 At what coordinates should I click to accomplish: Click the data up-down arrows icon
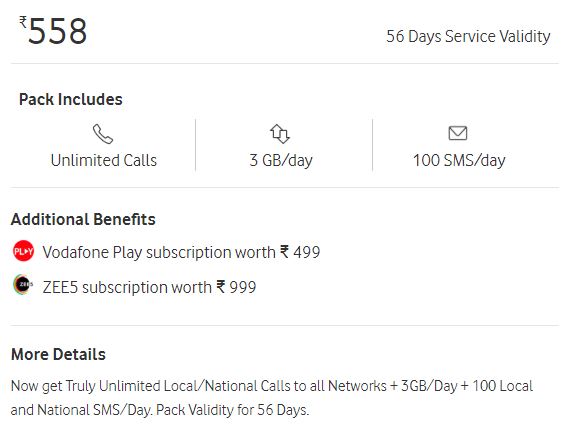click(280, 134)
